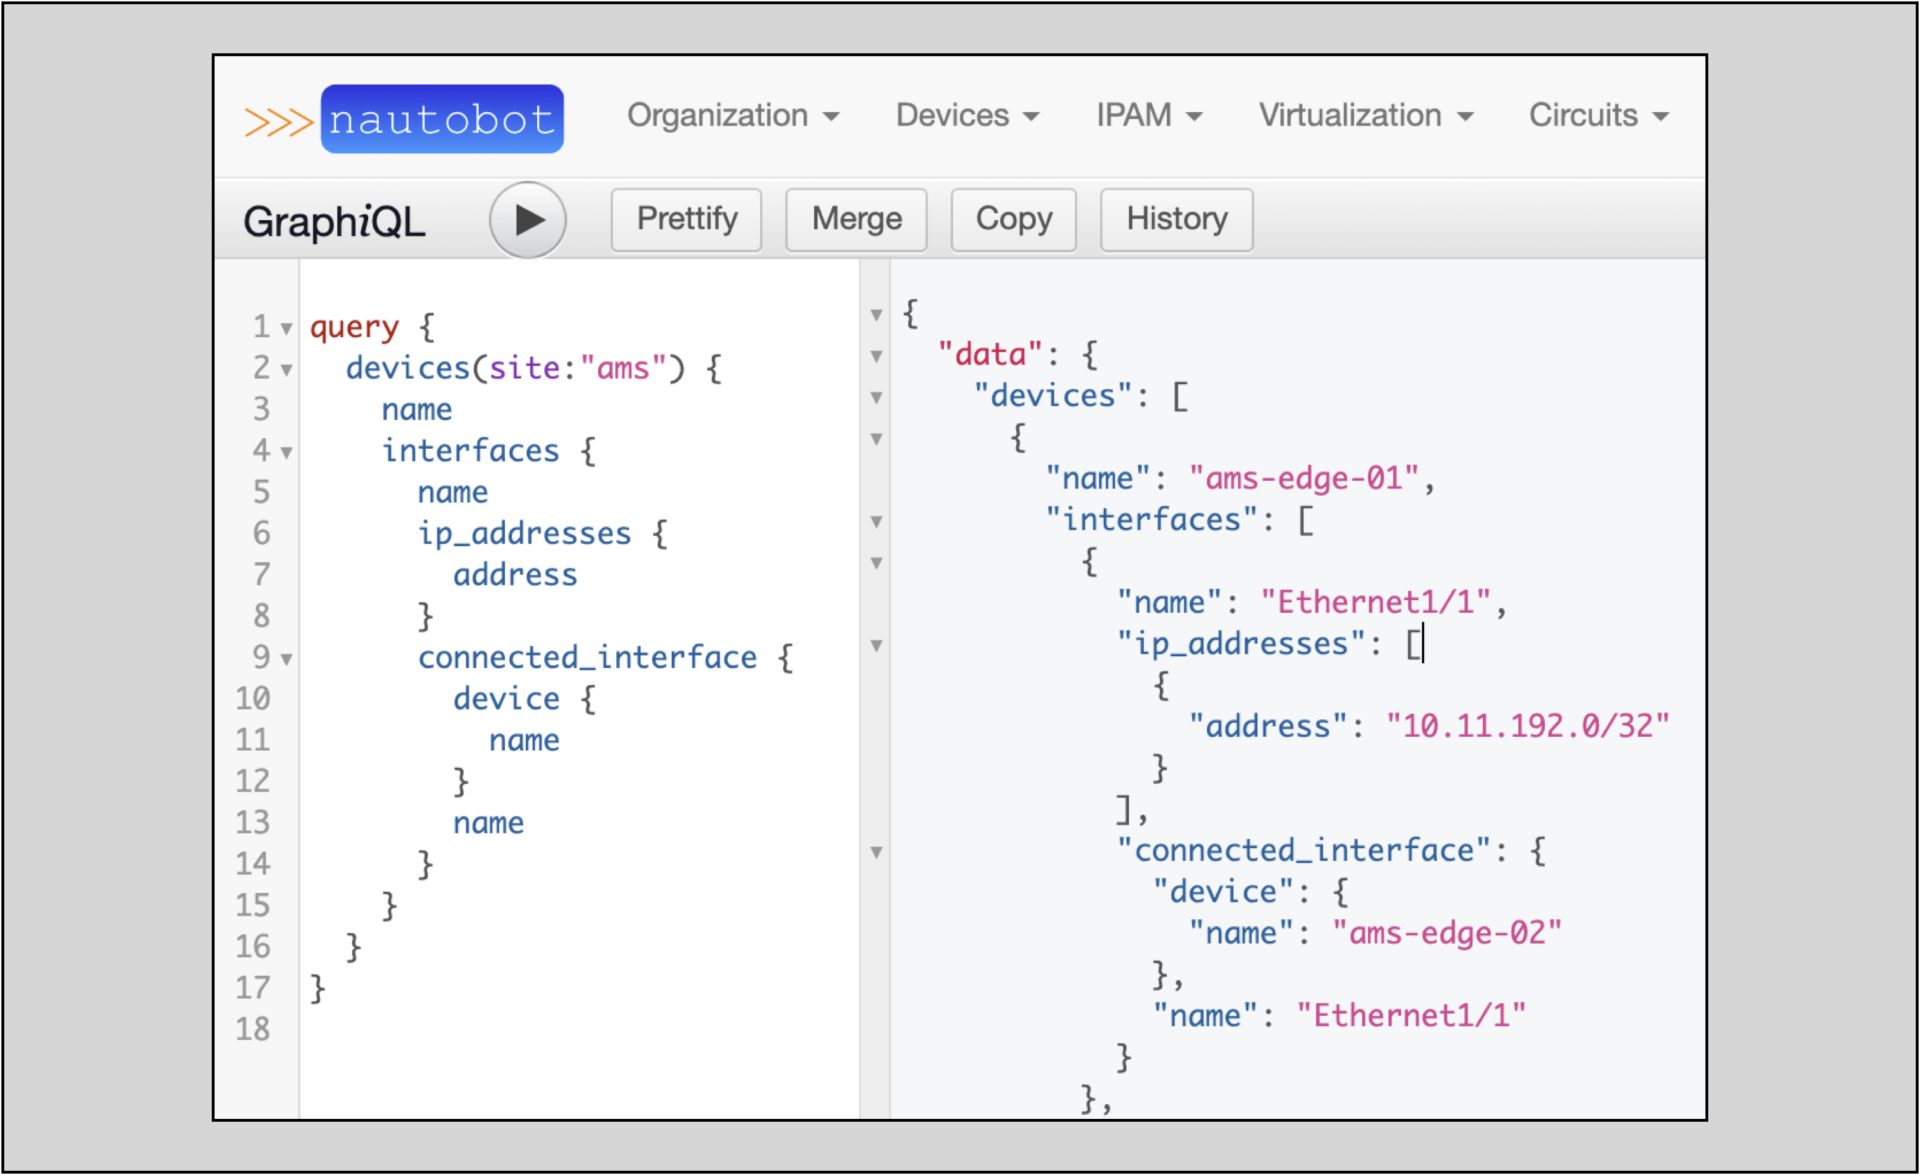Click the nautobot logo
The image size is (1920, 1175).
click(442, 117)
